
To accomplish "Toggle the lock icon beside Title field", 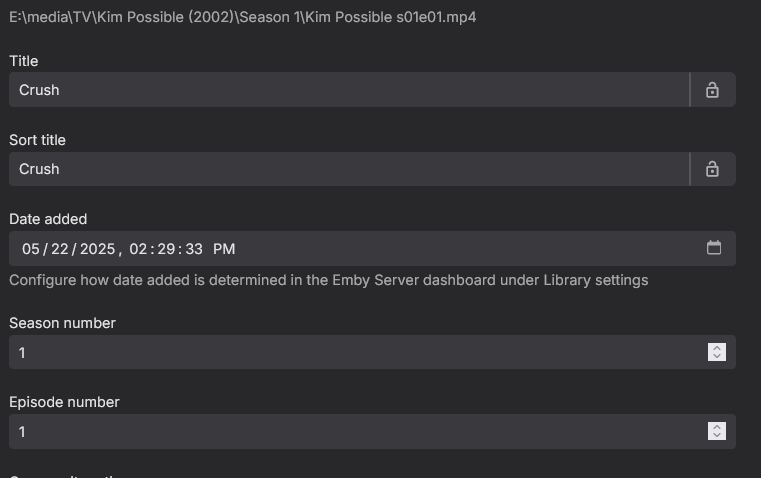I will pyautogui.click(x=712, y=90).
